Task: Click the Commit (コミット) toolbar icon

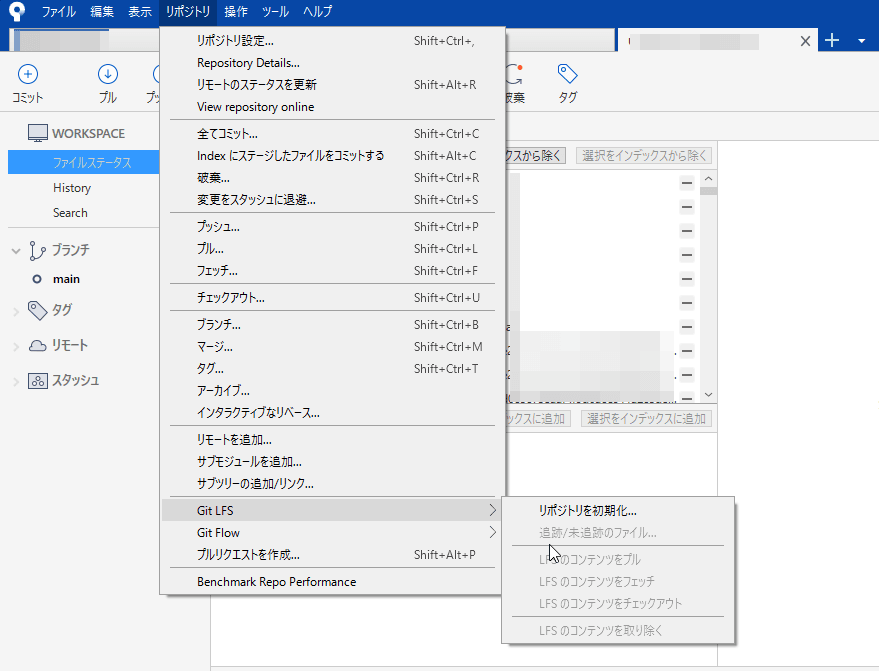Action: coord(28,75)
